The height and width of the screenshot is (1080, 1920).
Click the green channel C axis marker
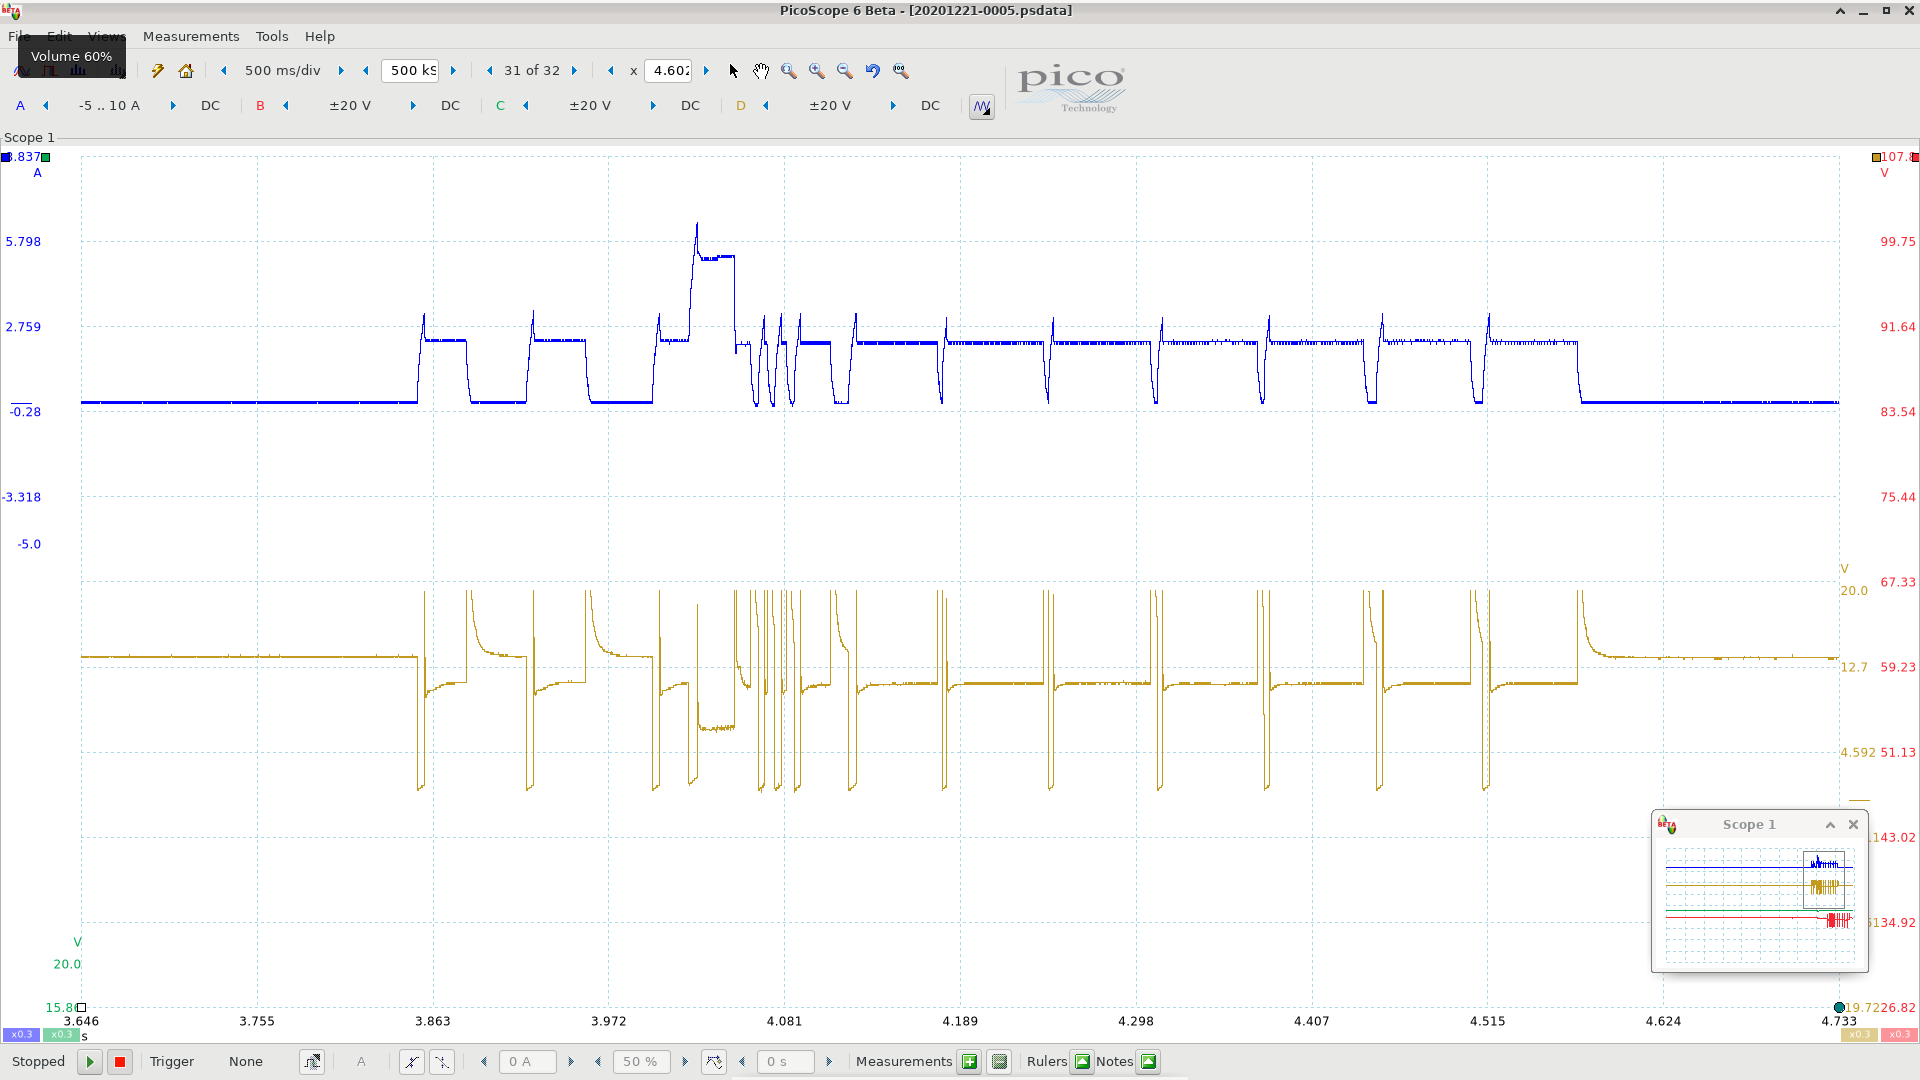tap(45, 157)
